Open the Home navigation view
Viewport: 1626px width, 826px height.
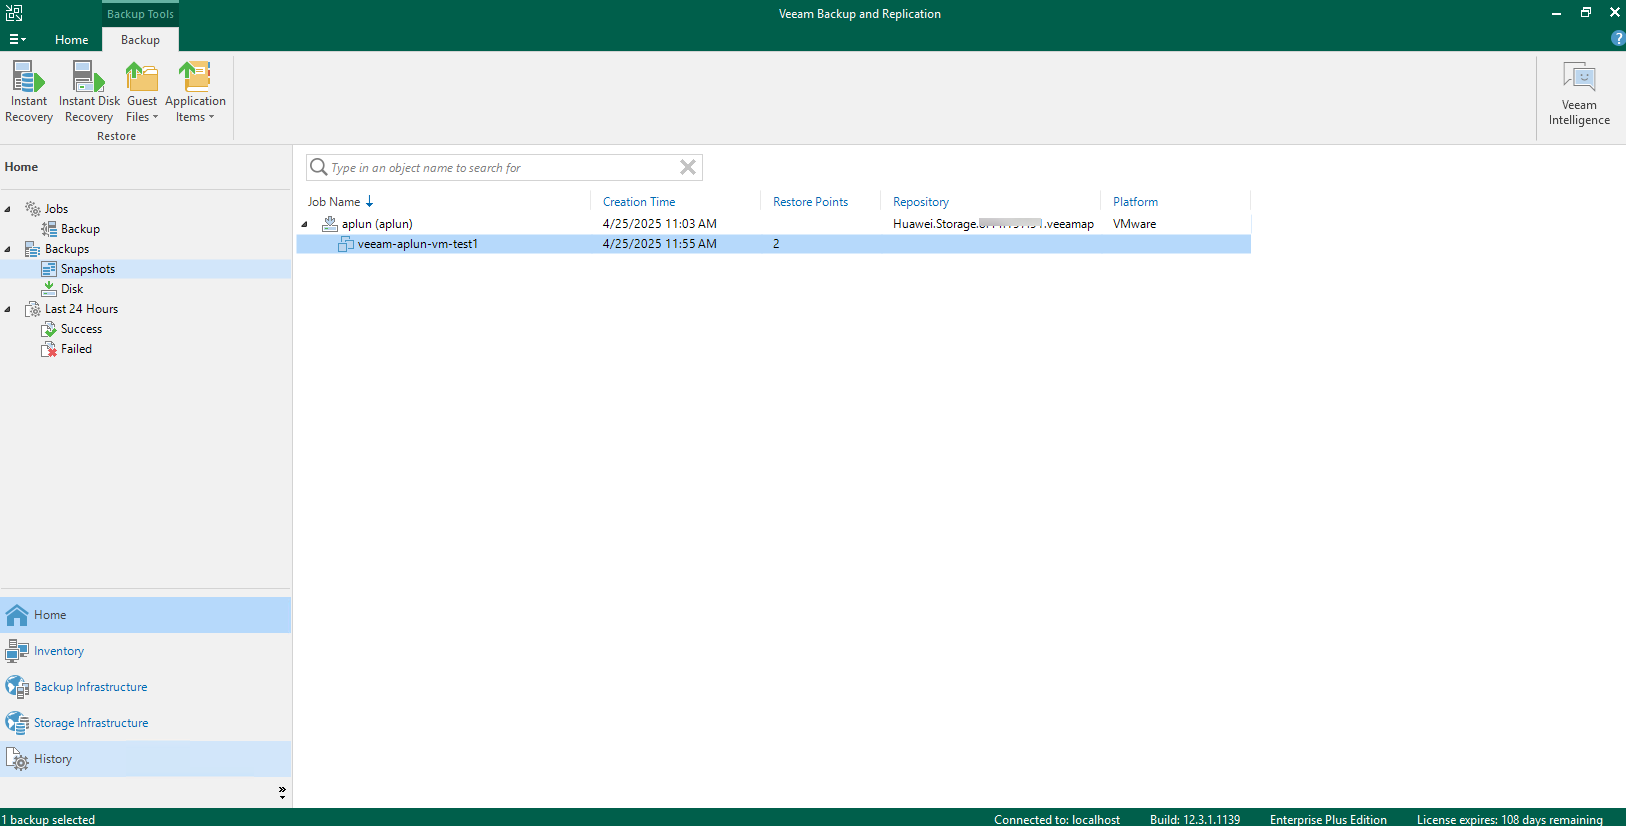(146, 615)
